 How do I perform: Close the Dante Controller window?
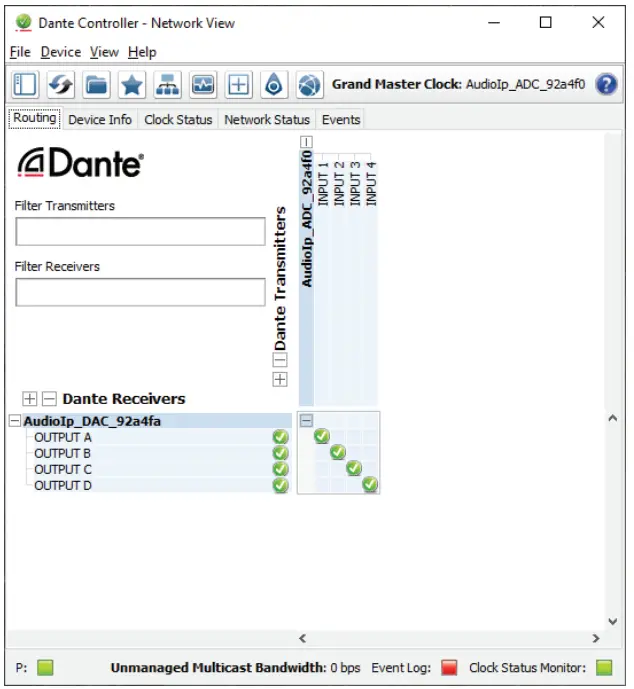pos(598,22)
